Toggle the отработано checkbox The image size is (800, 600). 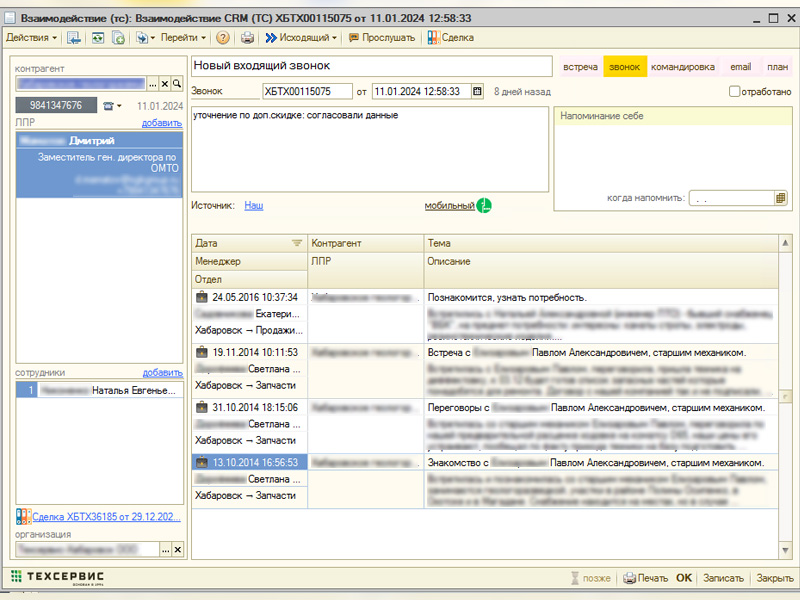point(735,92)
